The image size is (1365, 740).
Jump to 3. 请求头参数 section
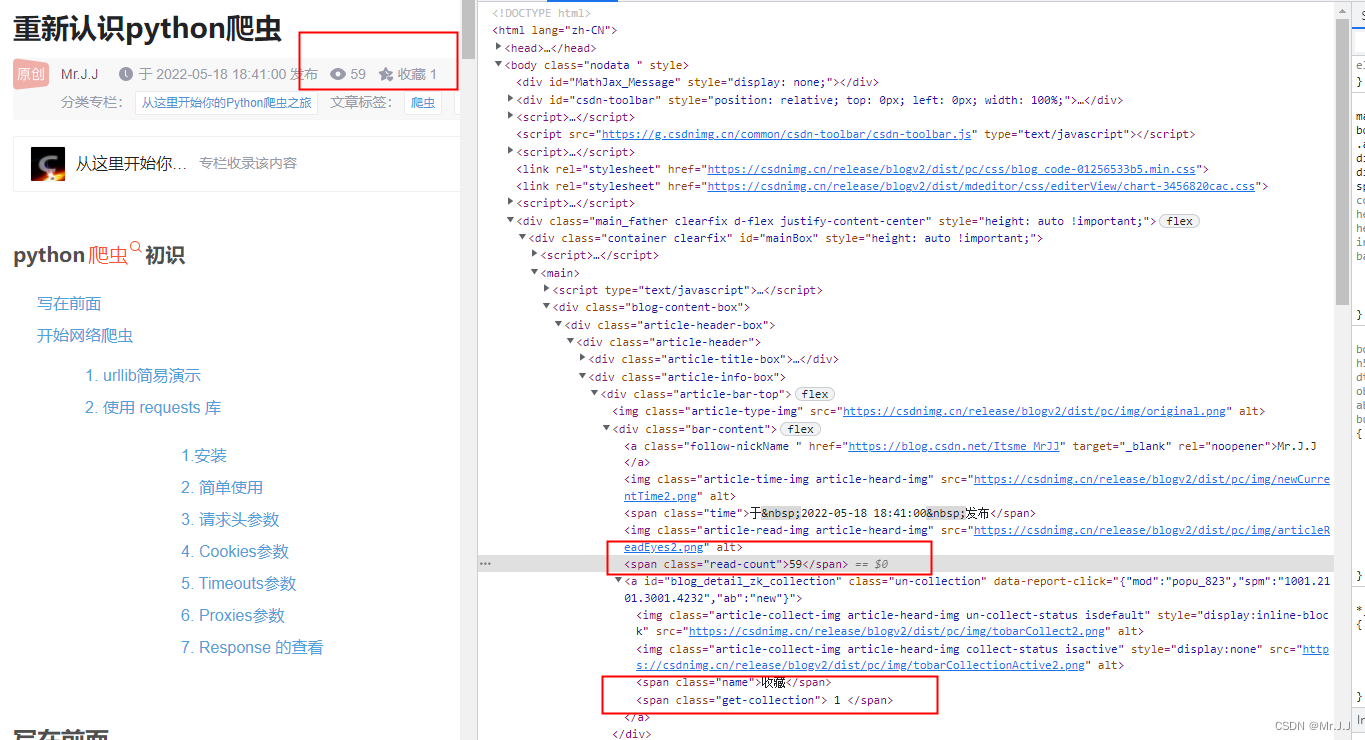(230, 520)
